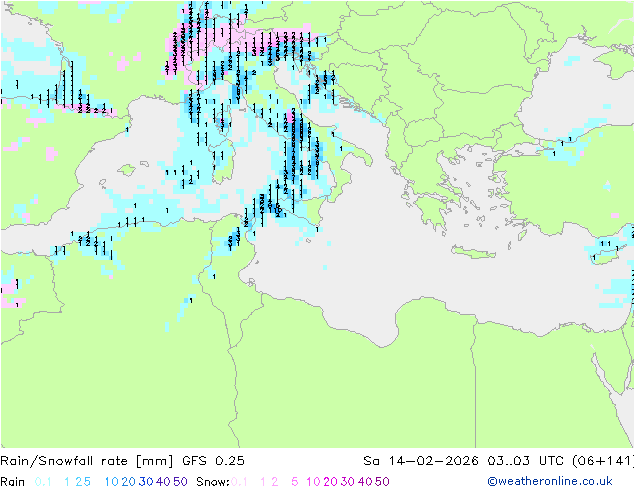Click the Snow legend value 0.1

pos(239,482)
